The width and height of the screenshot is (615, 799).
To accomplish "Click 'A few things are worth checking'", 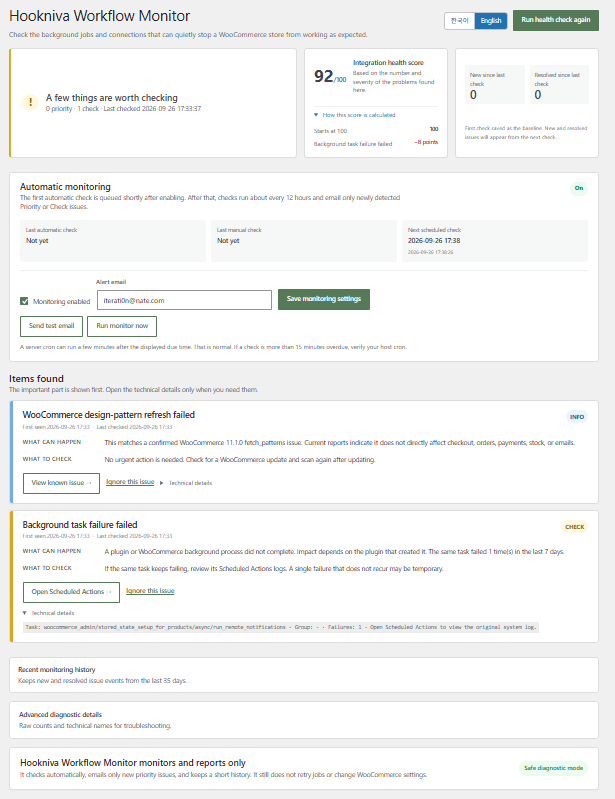I will click(112, 98).
